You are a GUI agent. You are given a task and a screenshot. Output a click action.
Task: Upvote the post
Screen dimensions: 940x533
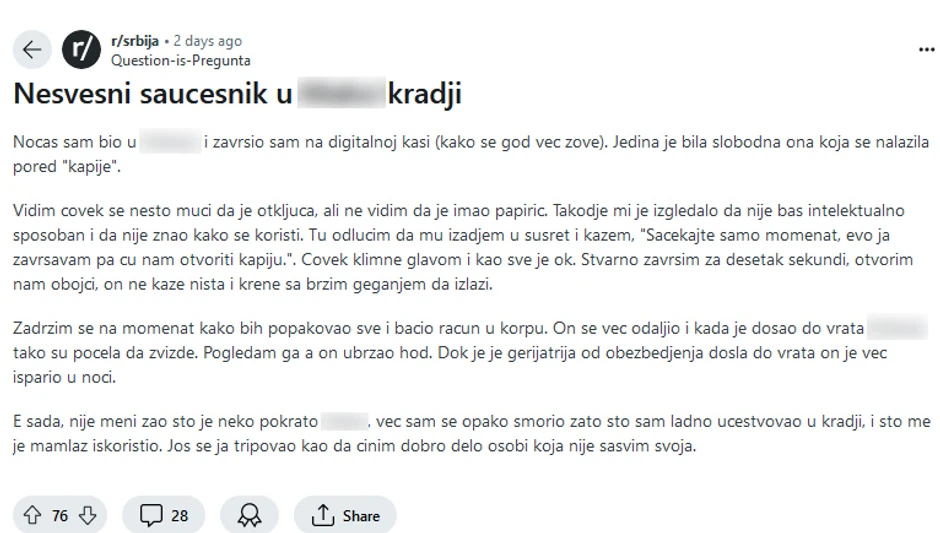tap(33, 515)
